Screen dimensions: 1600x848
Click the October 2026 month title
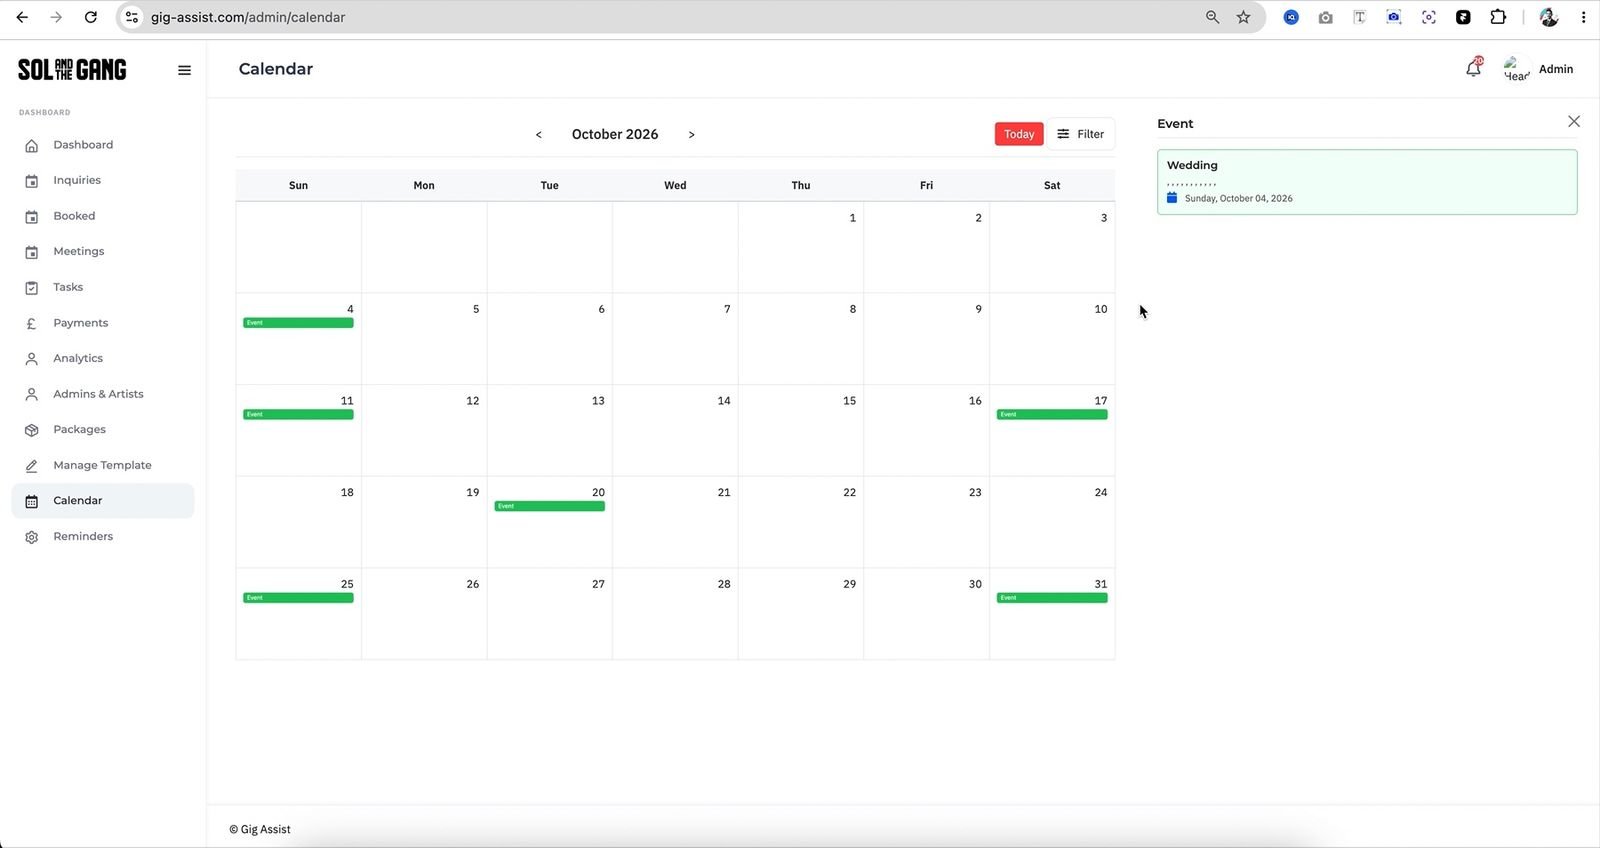coord(615,134)
